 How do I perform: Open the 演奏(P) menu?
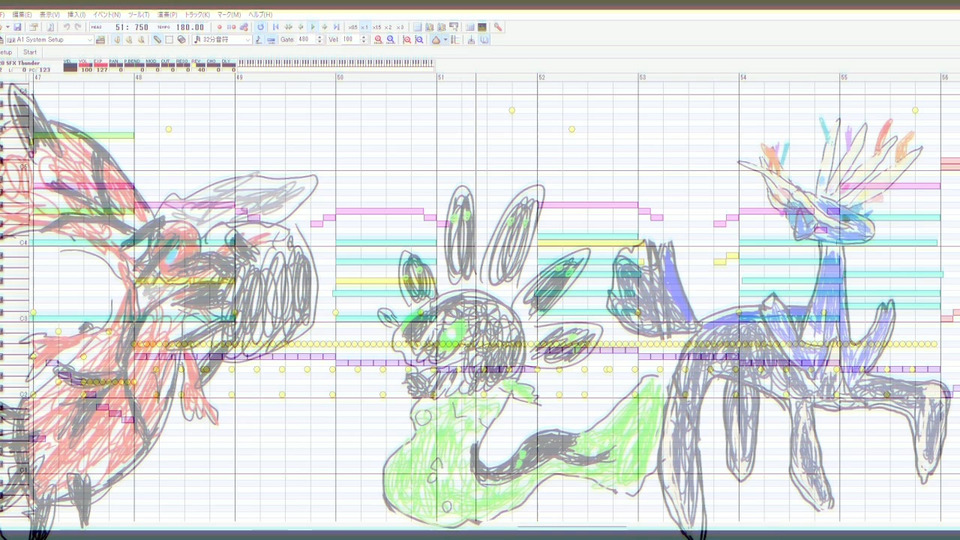167,15
